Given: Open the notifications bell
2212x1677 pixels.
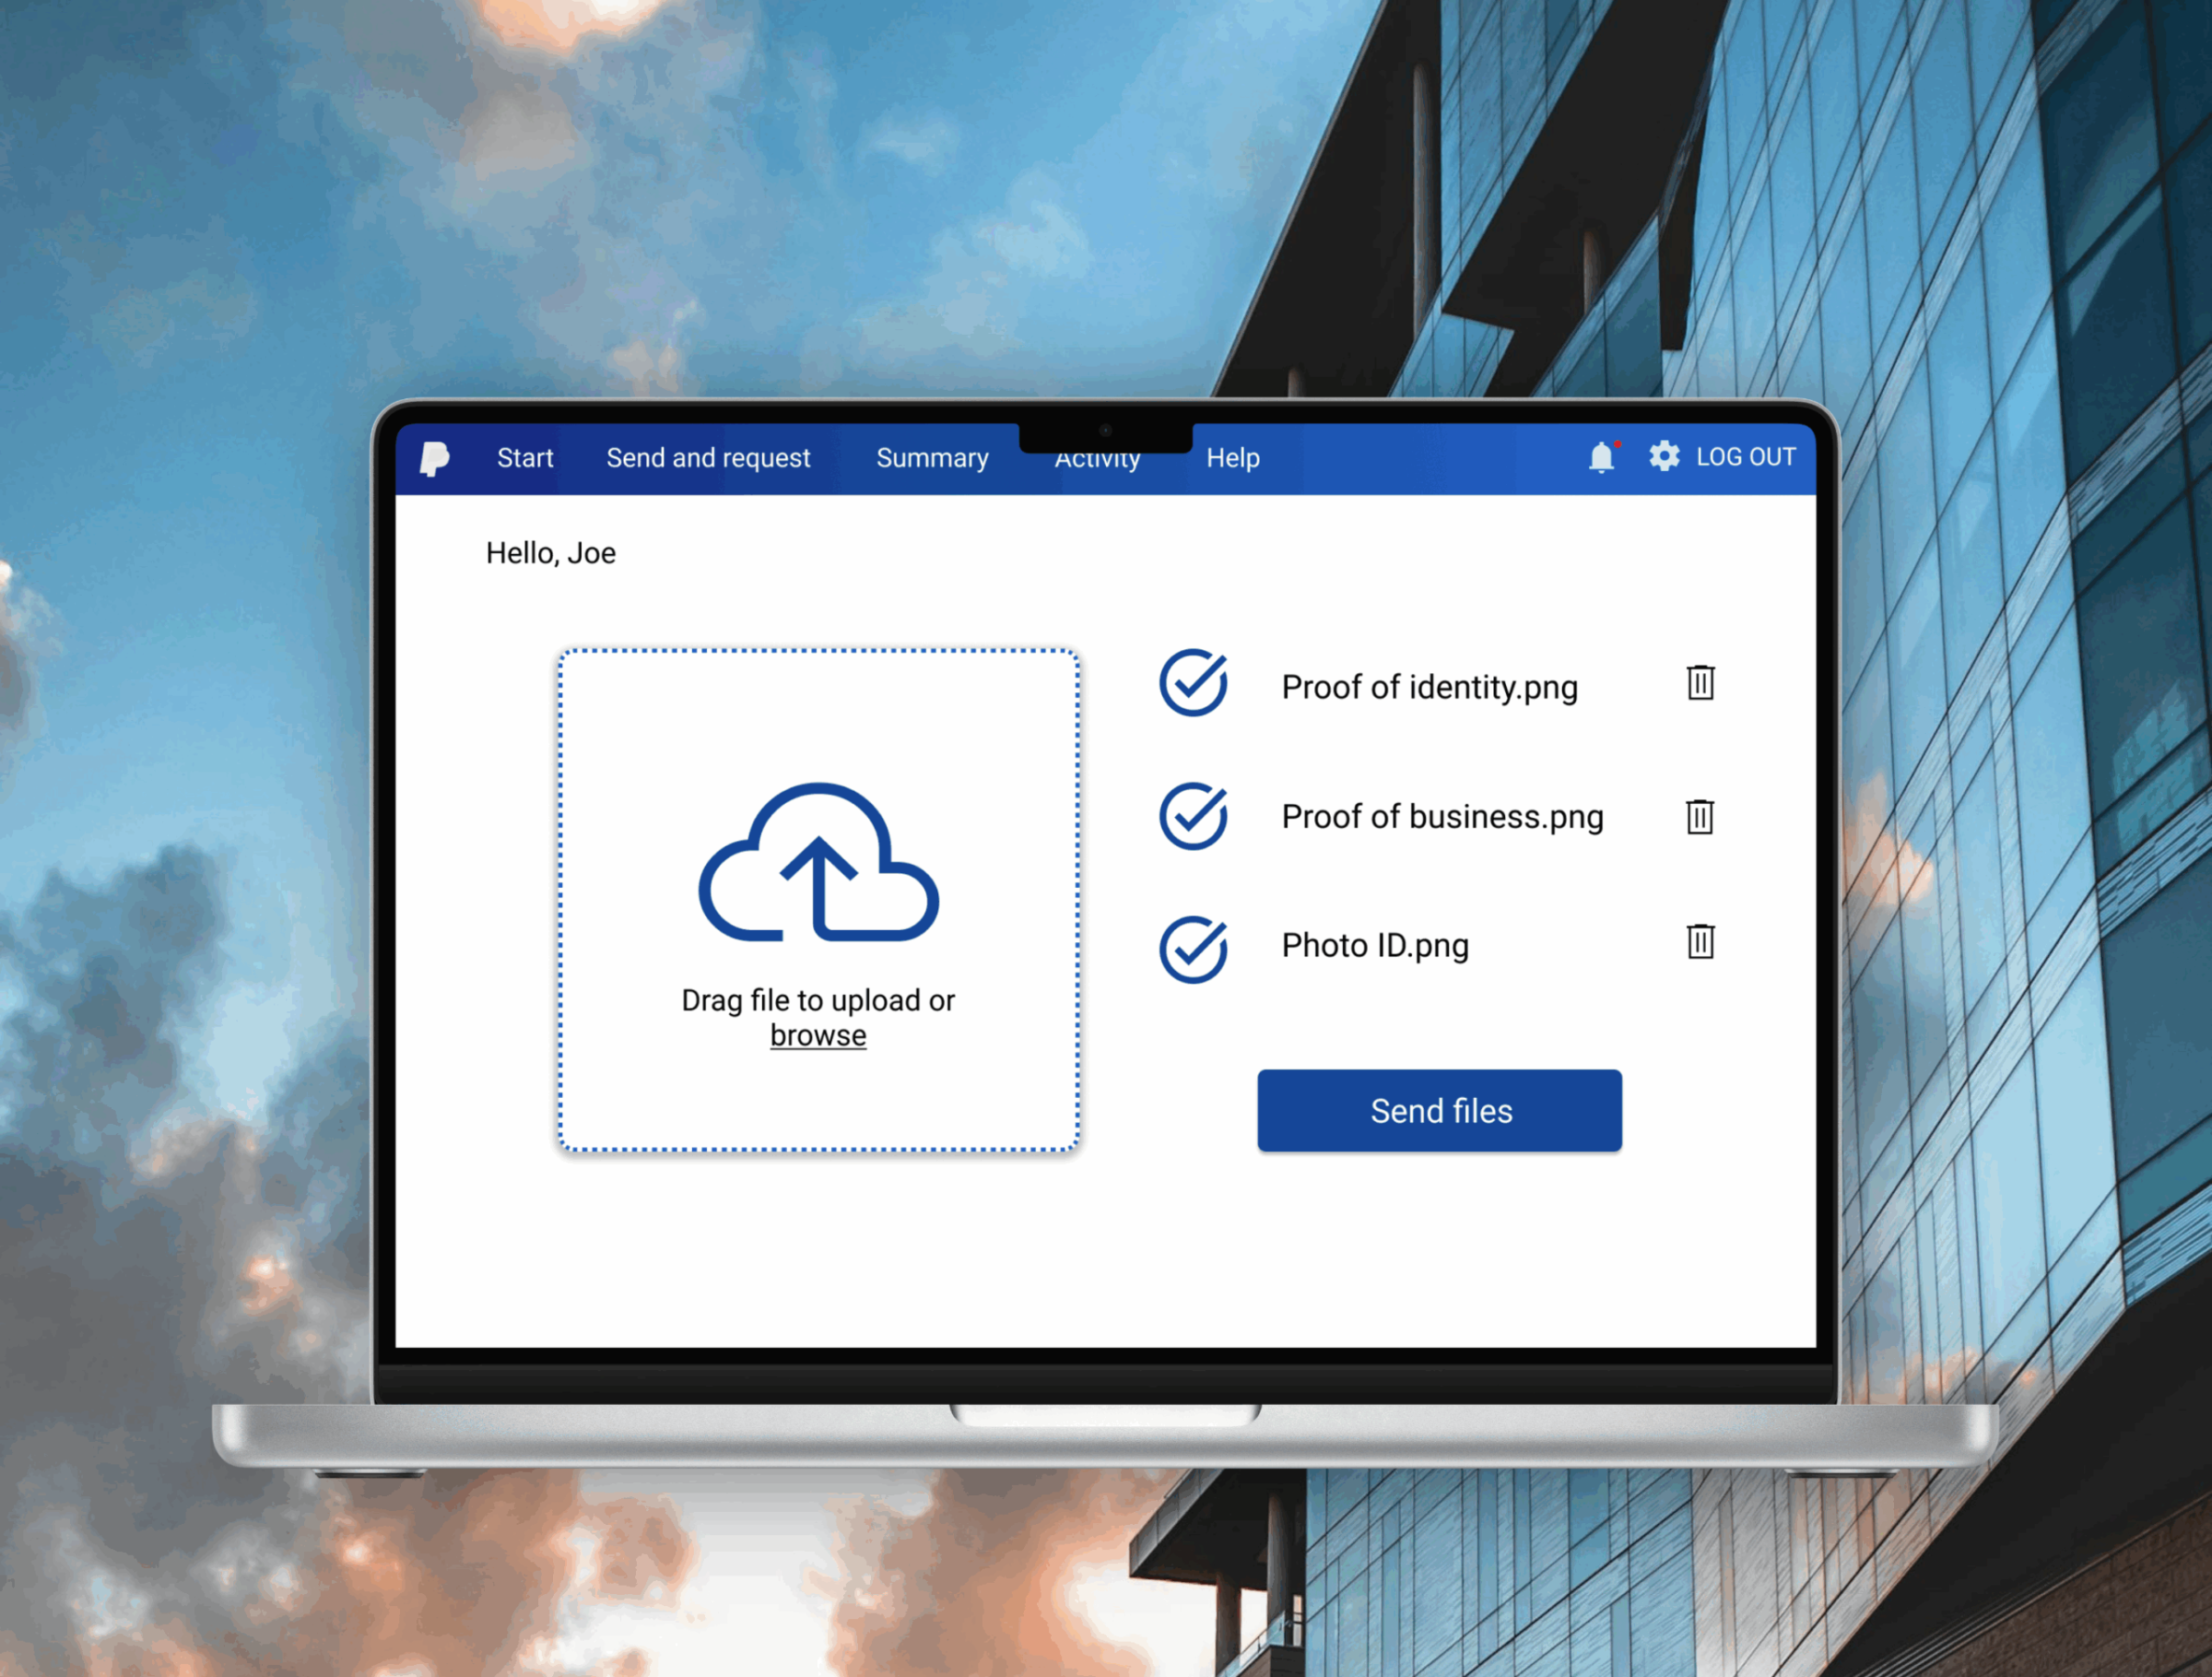Looking at the screenshot, I should 1602,457.
